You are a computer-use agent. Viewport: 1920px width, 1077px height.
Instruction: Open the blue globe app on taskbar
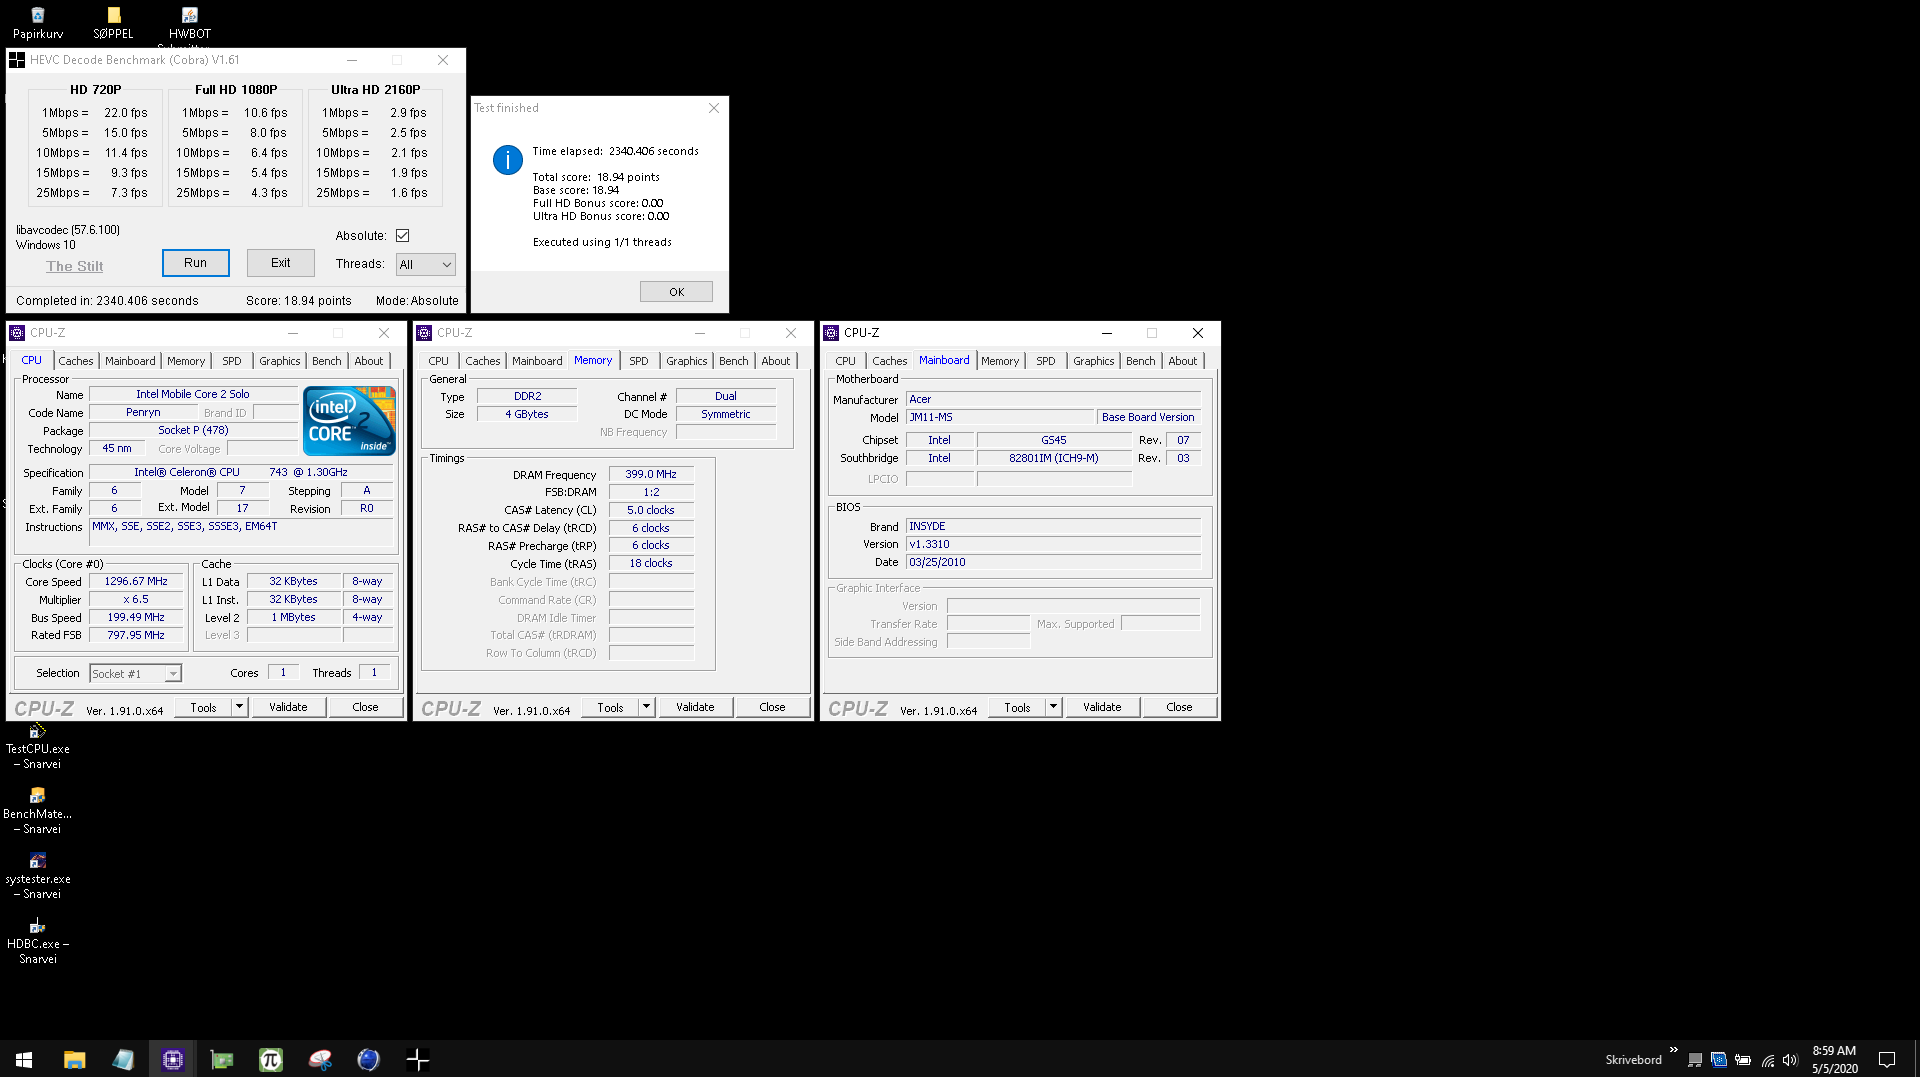[x=368, y=1059]
